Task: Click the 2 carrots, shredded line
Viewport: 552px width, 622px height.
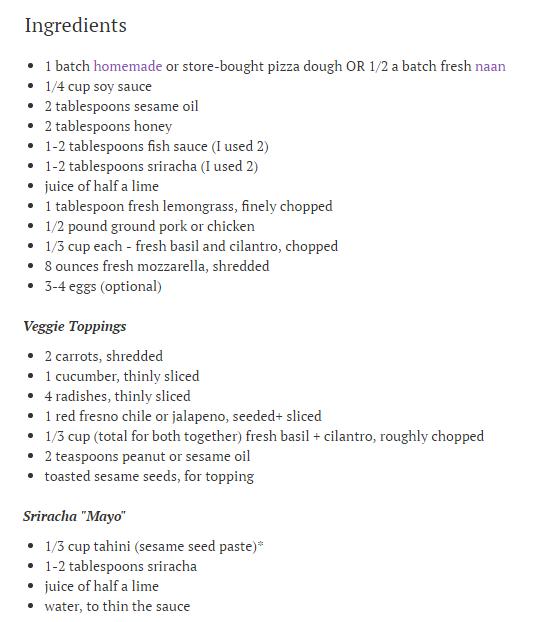Action: (104, 356)
